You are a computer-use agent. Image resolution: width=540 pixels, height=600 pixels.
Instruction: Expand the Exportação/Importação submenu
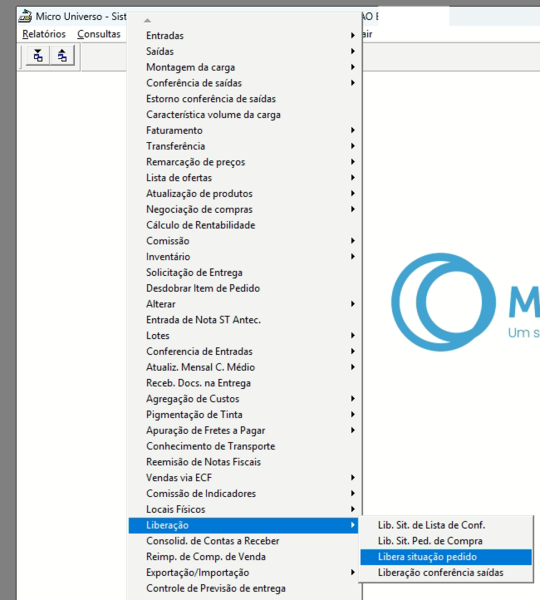coord(244,572)
